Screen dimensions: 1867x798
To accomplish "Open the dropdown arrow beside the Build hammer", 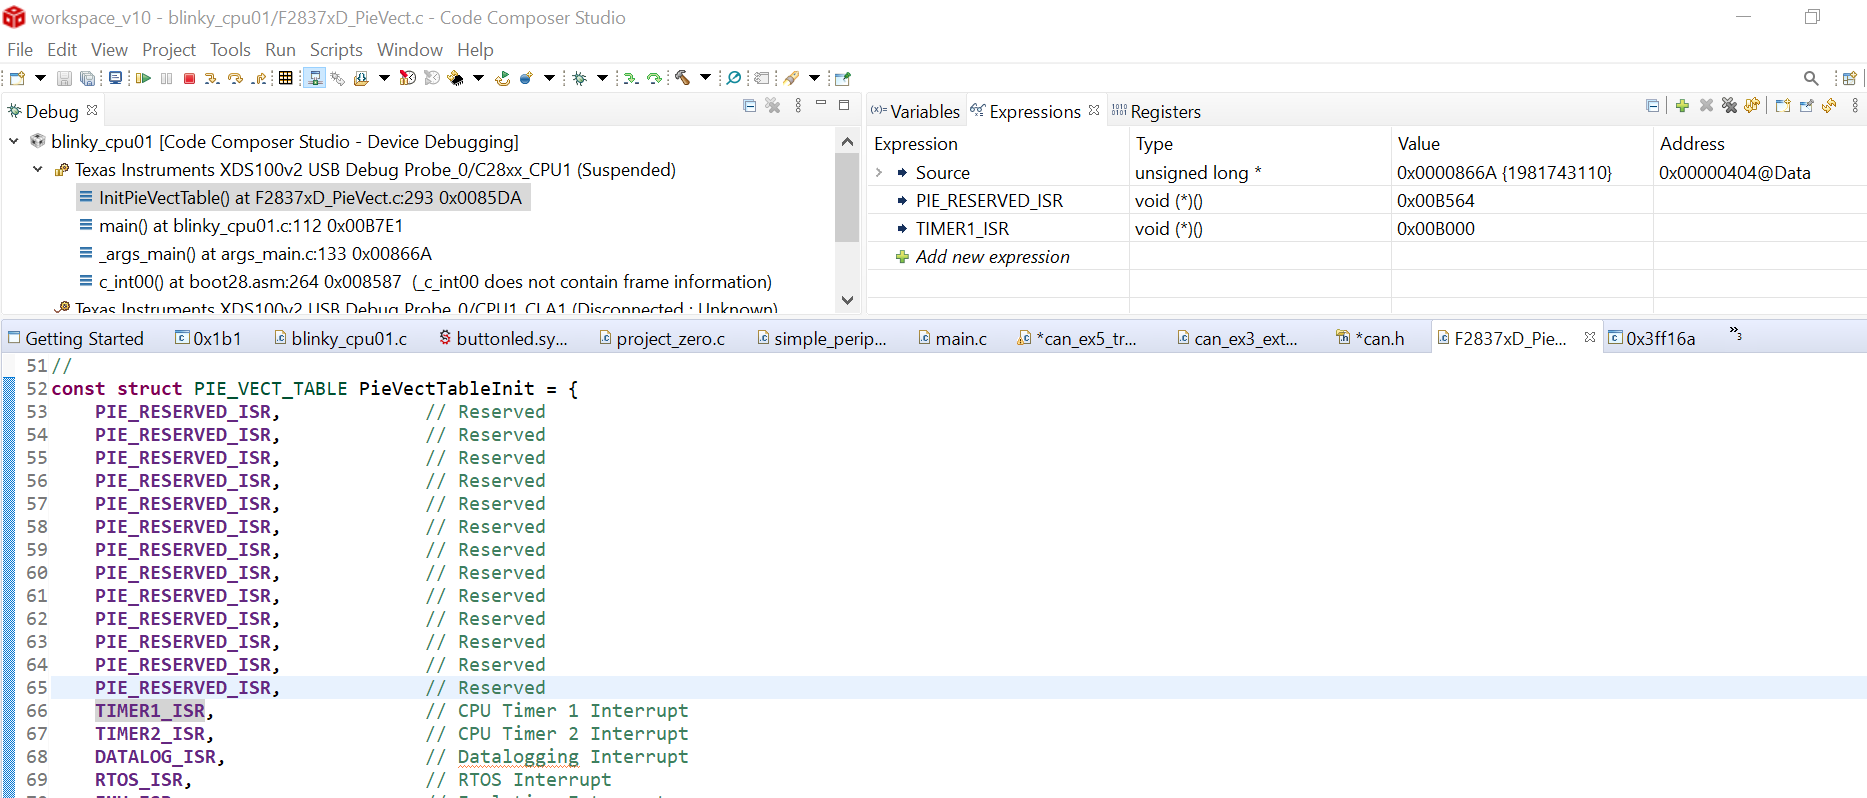I will 705,78.
